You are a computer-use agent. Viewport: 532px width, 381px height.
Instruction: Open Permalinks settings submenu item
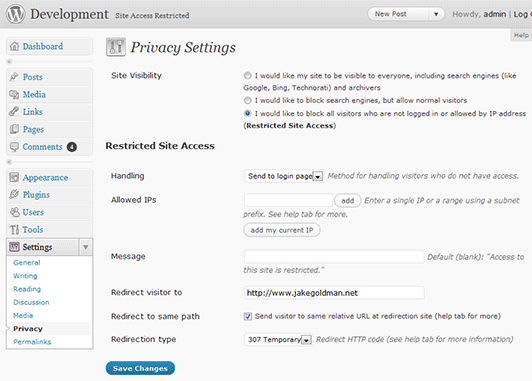(32, 342)
